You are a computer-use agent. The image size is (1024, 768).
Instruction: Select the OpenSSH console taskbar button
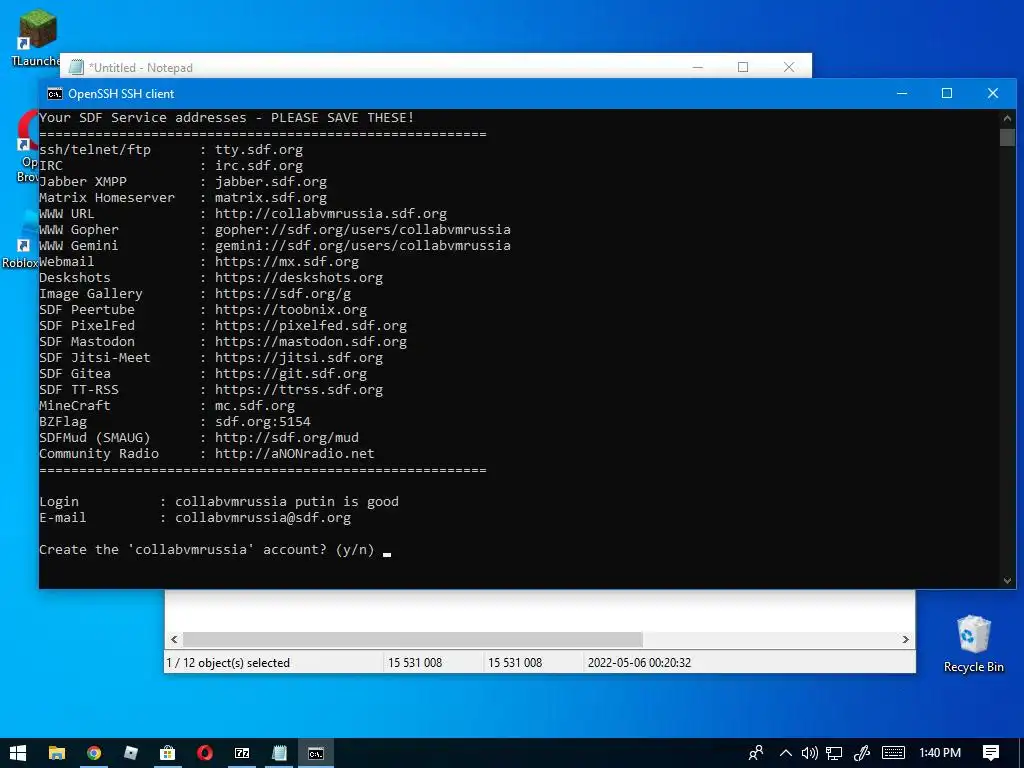click(x=316, y=753)
